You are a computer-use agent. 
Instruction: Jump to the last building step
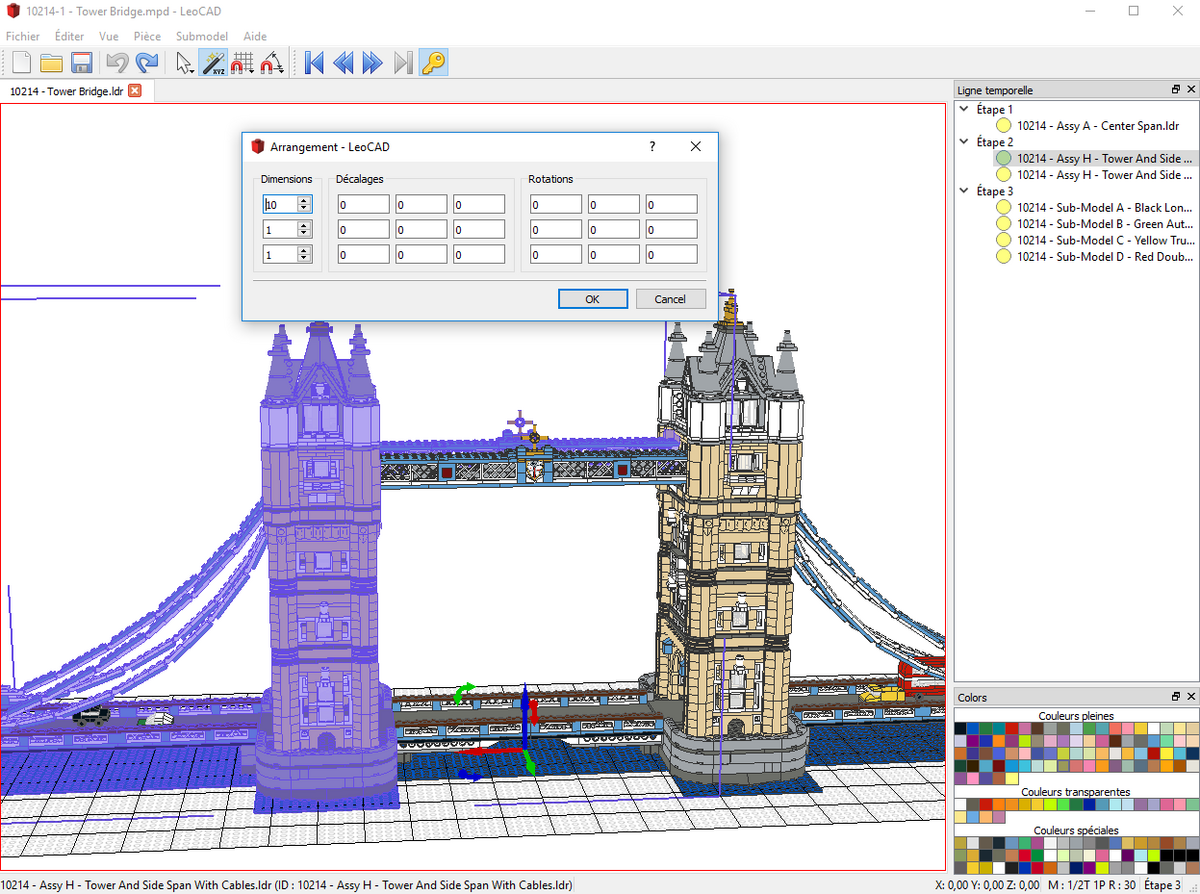403,63
